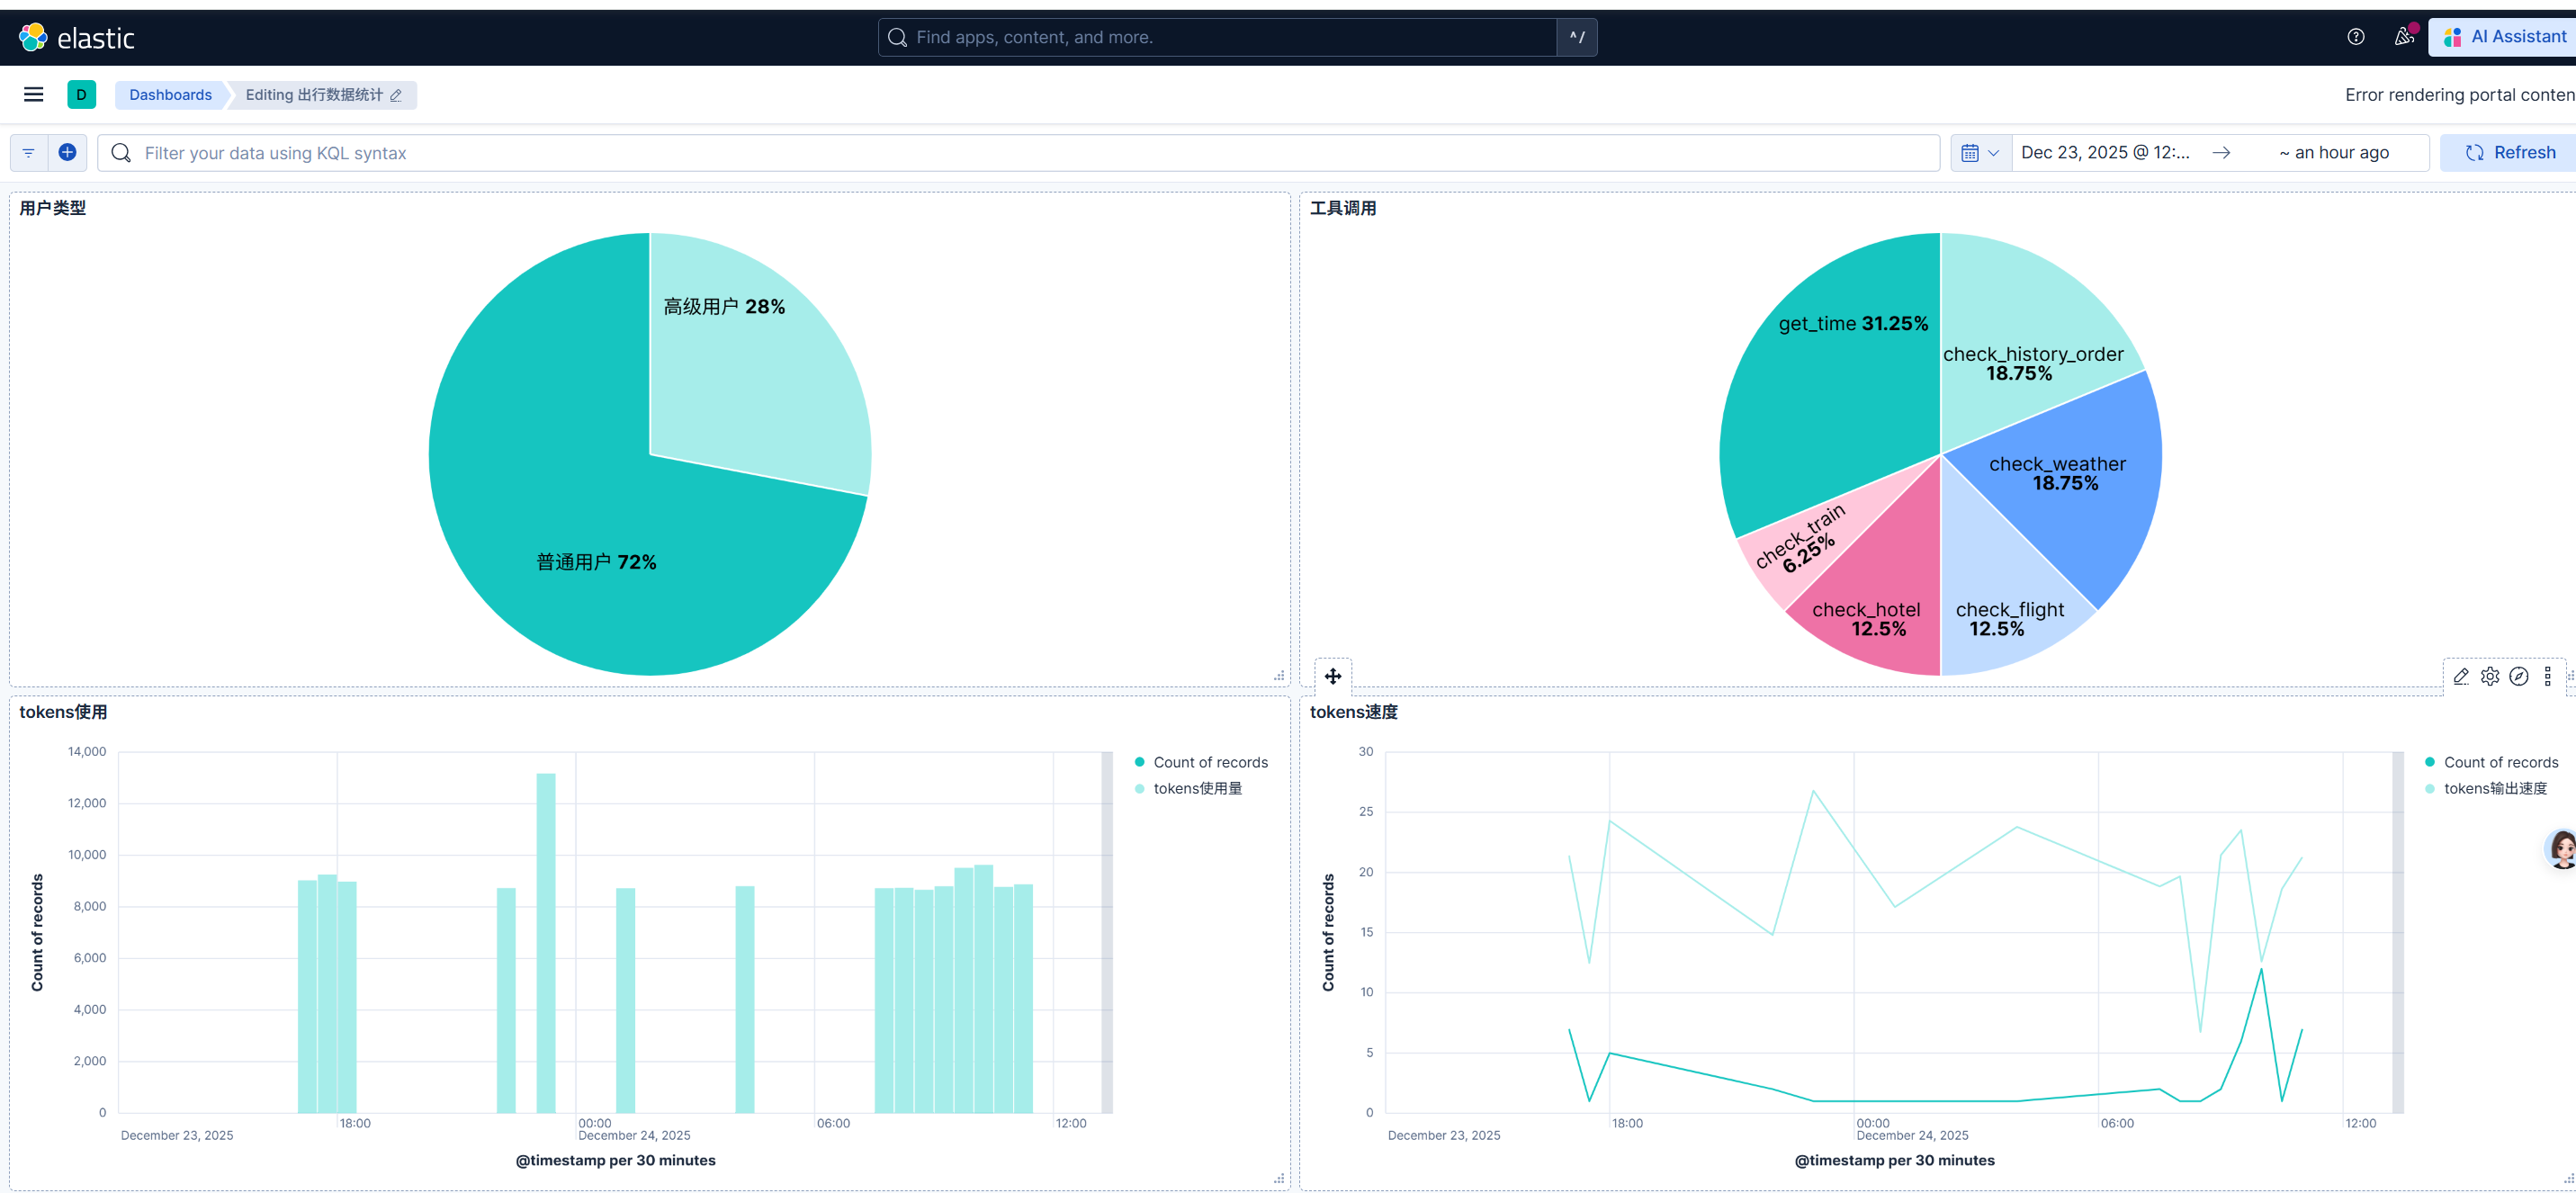Toggle tokens输出速度 legend series
Image resolution: width=2576 pixels, height=1193 pixels.
(x=2494, y=788)
